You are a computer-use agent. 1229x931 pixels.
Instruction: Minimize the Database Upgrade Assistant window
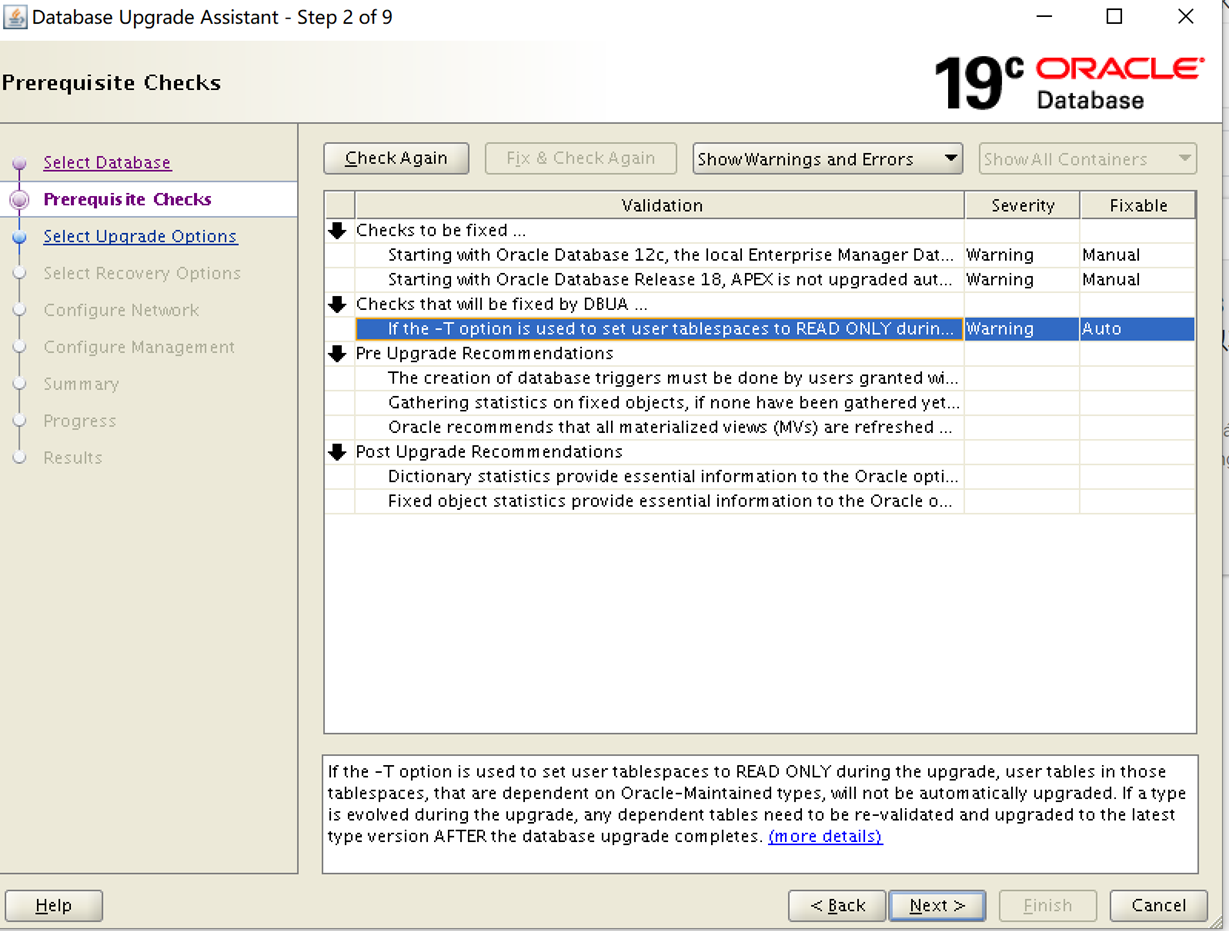[x=1045, y=17]
